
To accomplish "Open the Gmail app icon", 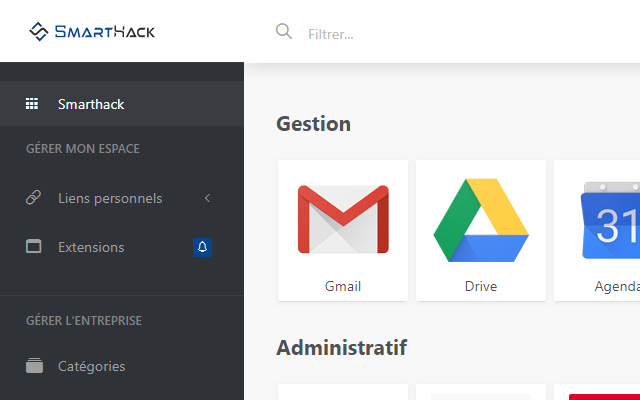I will [343, 219].
